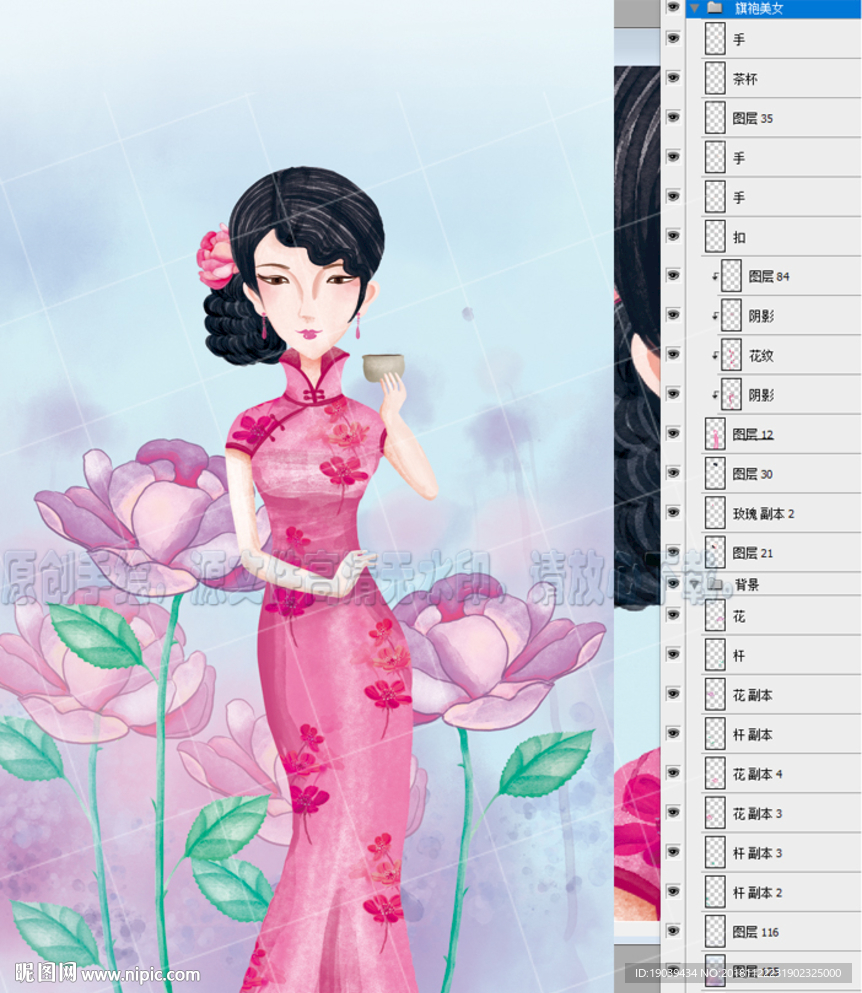Select the layer named 图层 116
The width and height of the screenshot is (862, 993).
pyautogui.click(x=756, y=932)
